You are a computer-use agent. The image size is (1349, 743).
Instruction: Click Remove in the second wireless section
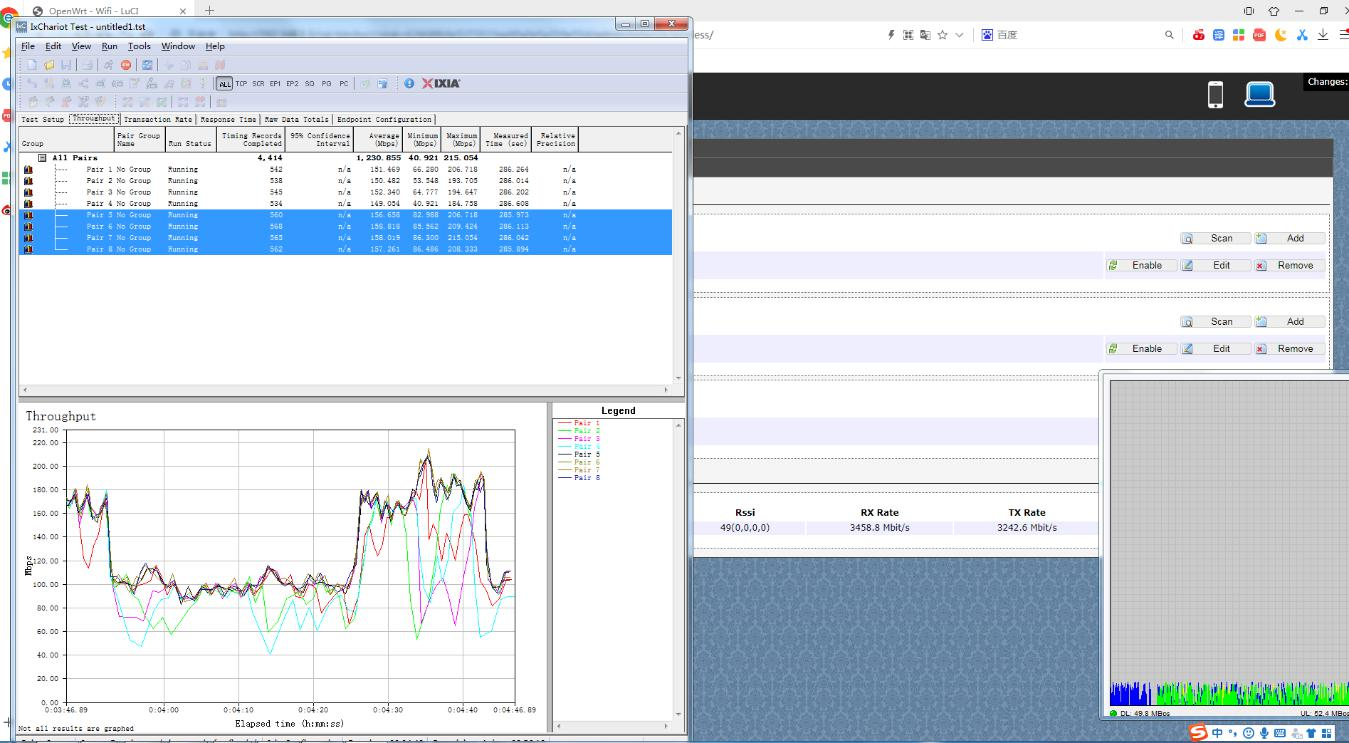coord(1290,349)
